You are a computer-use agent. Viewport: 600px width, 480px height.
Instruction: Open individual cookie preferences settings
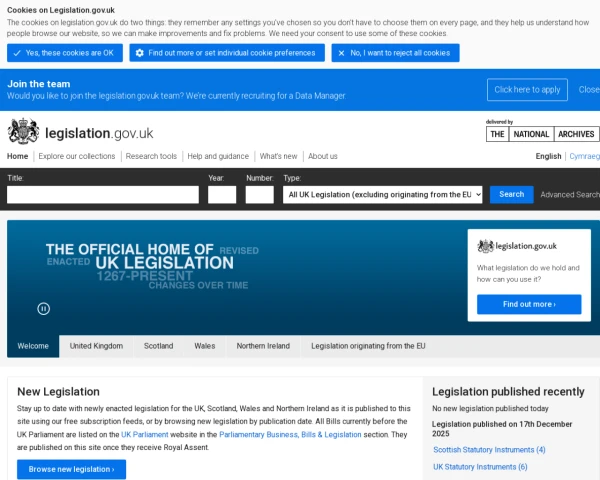tap(227, 53)
